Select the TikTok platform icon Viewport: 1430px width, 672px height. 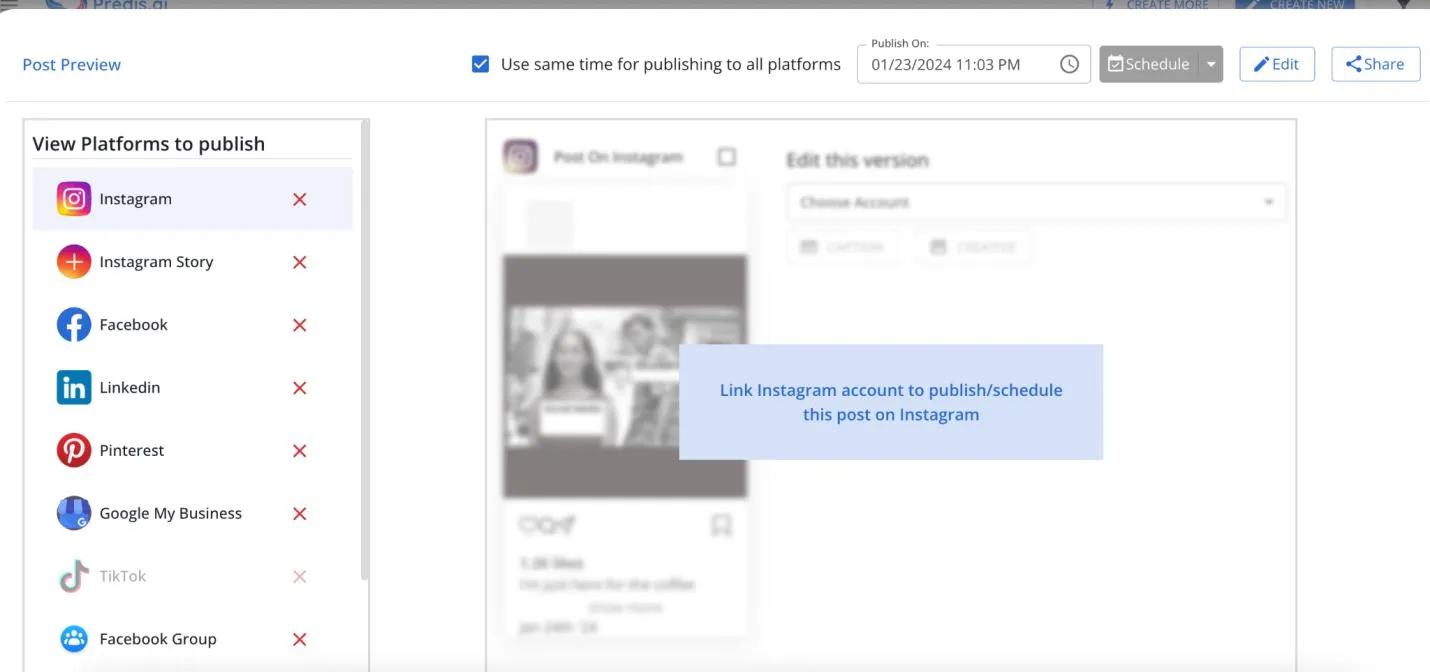tap(74, 577)
